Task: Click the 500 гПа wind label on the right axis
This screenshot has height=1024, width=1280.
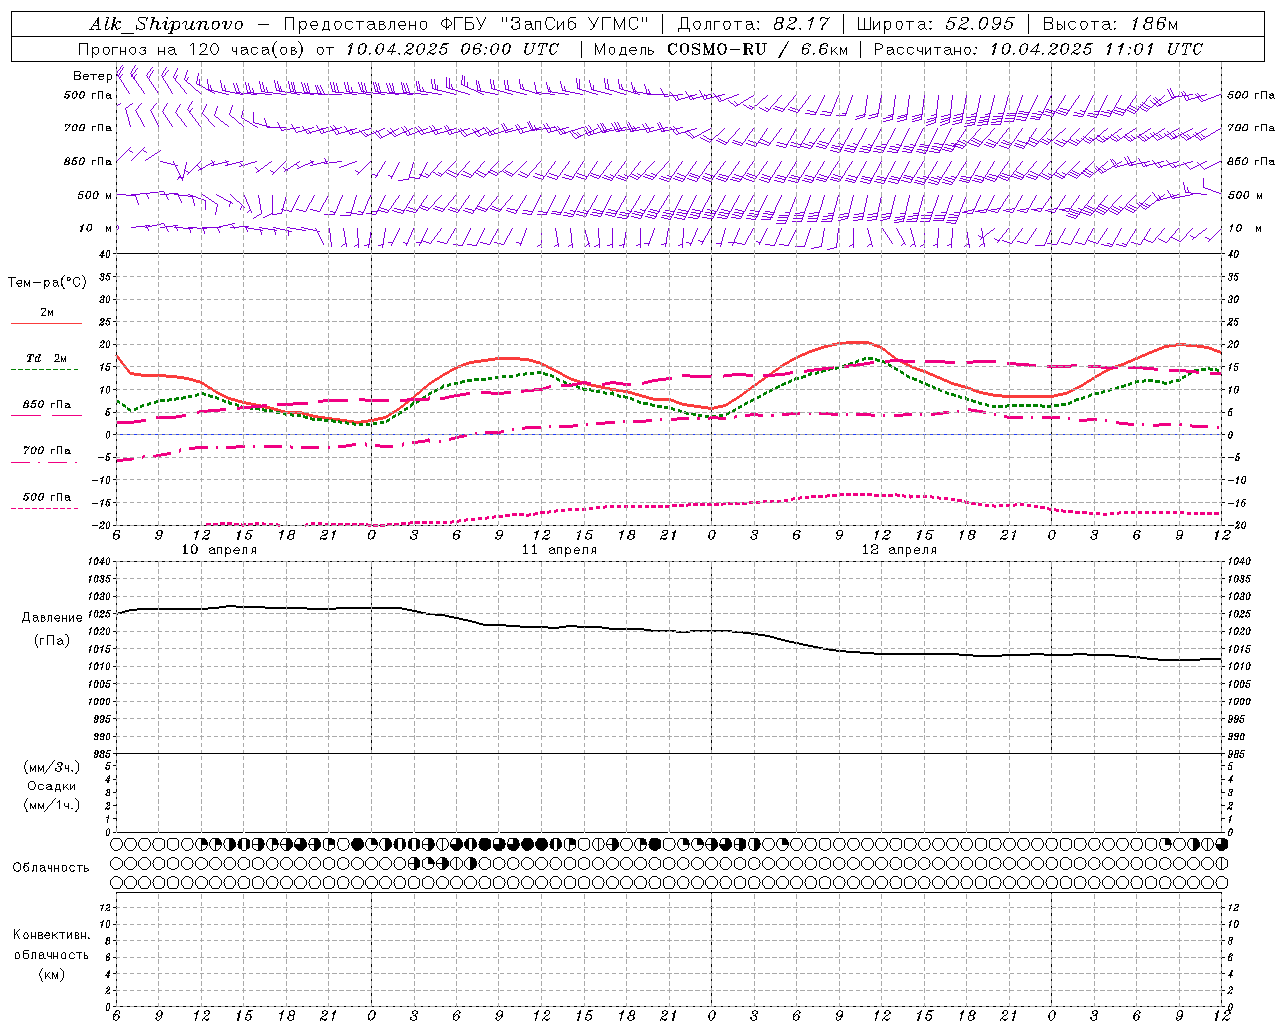Action: click(x=1251, y=95)
